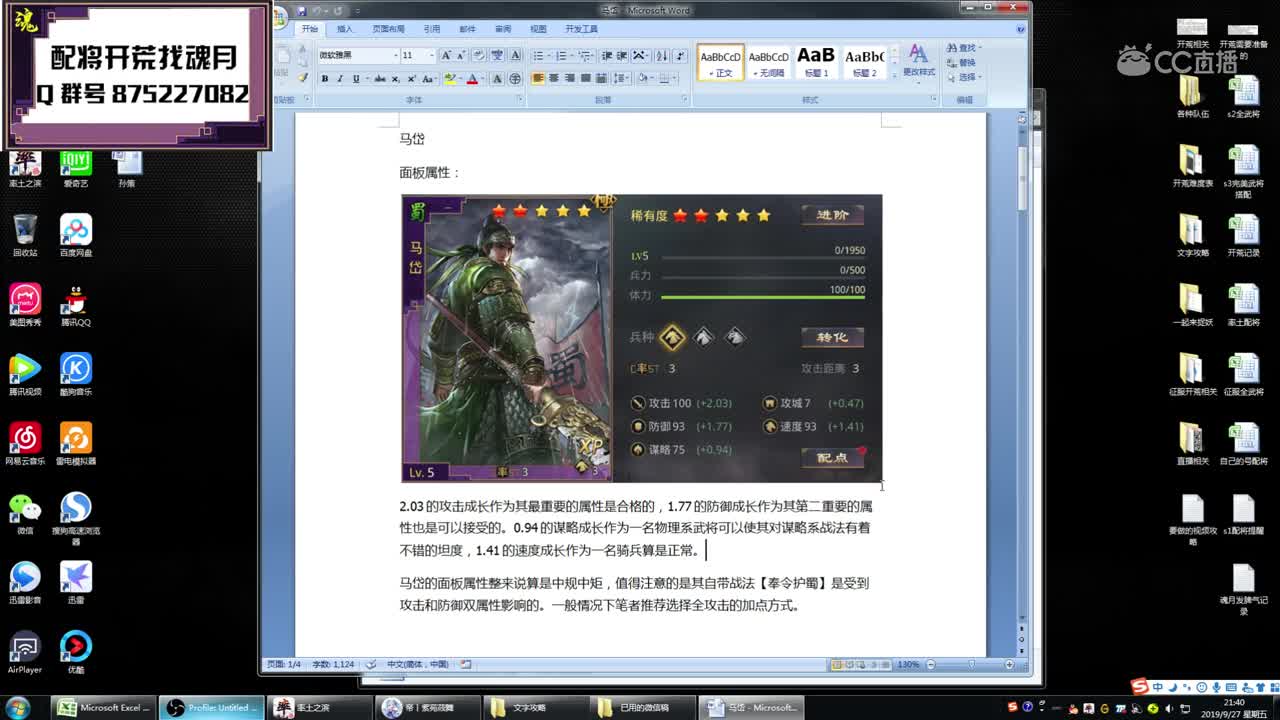Open the Change Case Aa dropdown
Screen dimensions: 1280x720
pyautogui.click(x=429, y=79)
